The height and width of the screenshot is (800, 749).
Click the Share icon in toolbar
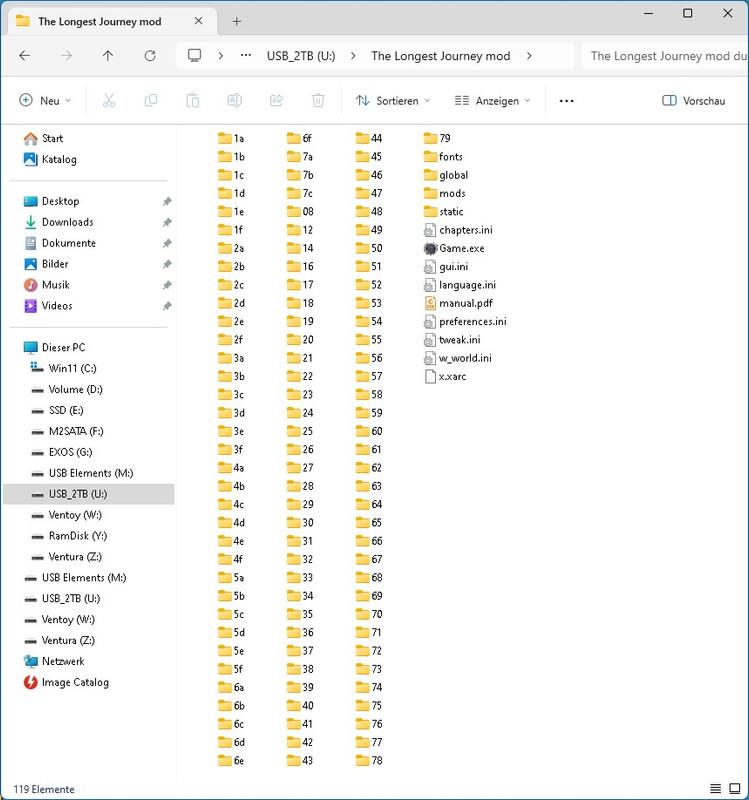coord(276,101)
